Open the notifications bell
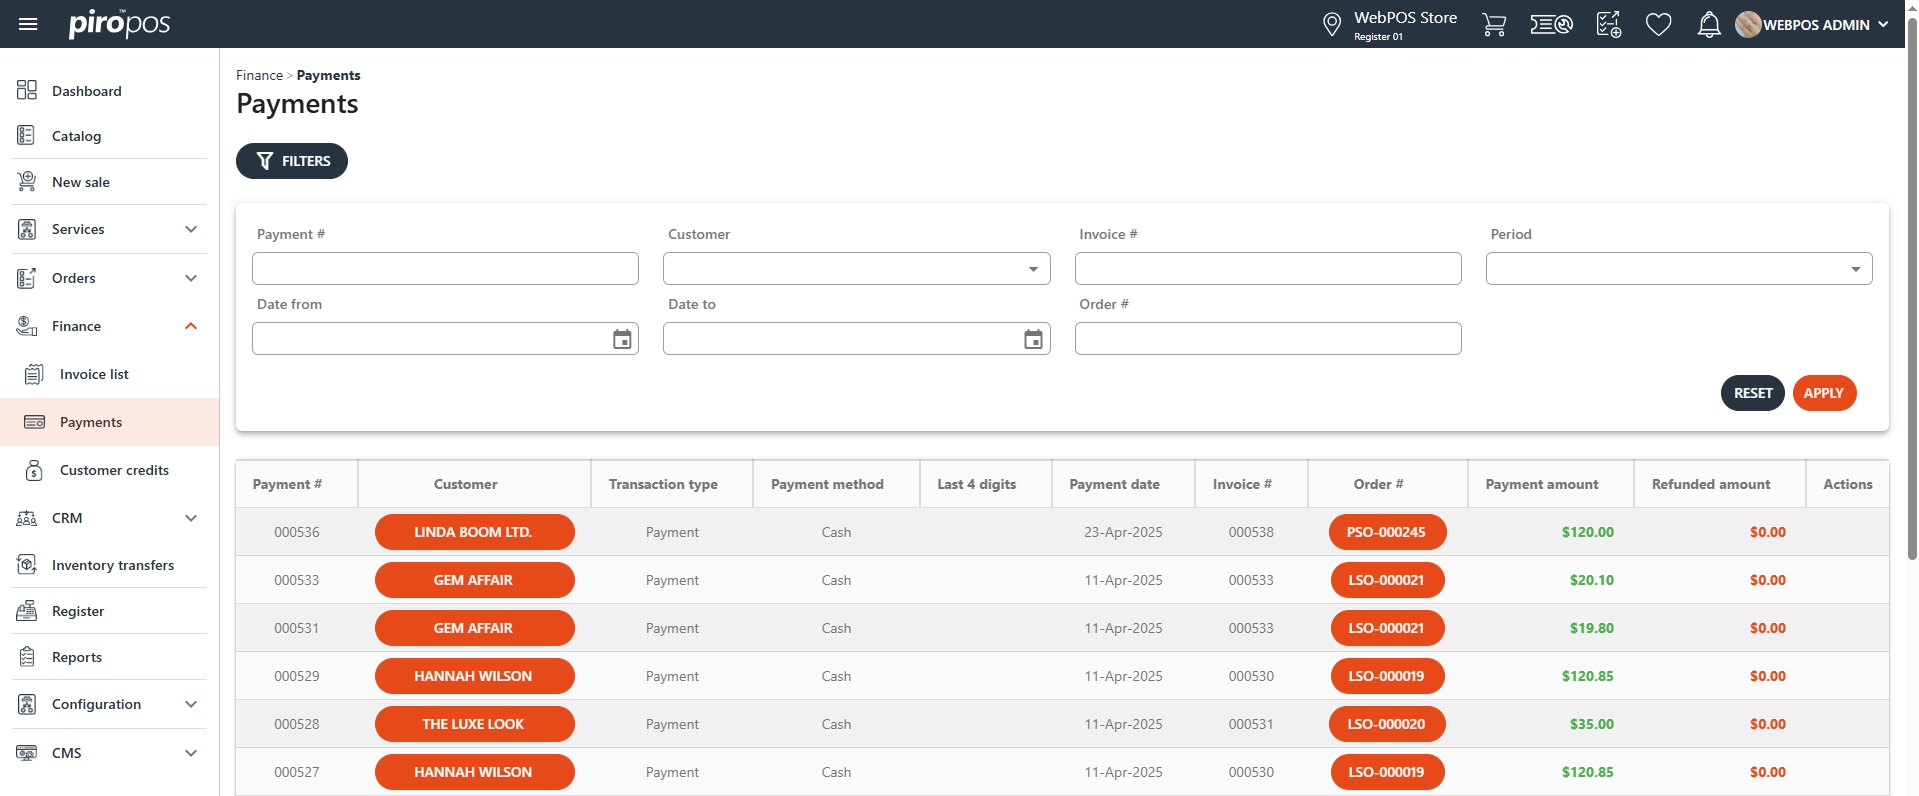Screen dimensions: 1919x796 tap(1709, 24)
